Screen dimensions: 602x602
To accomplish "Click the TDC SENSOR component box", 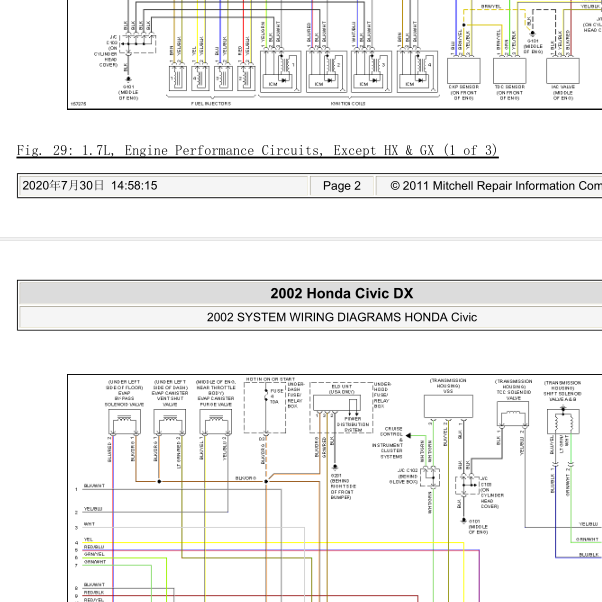I will point(509,71).
